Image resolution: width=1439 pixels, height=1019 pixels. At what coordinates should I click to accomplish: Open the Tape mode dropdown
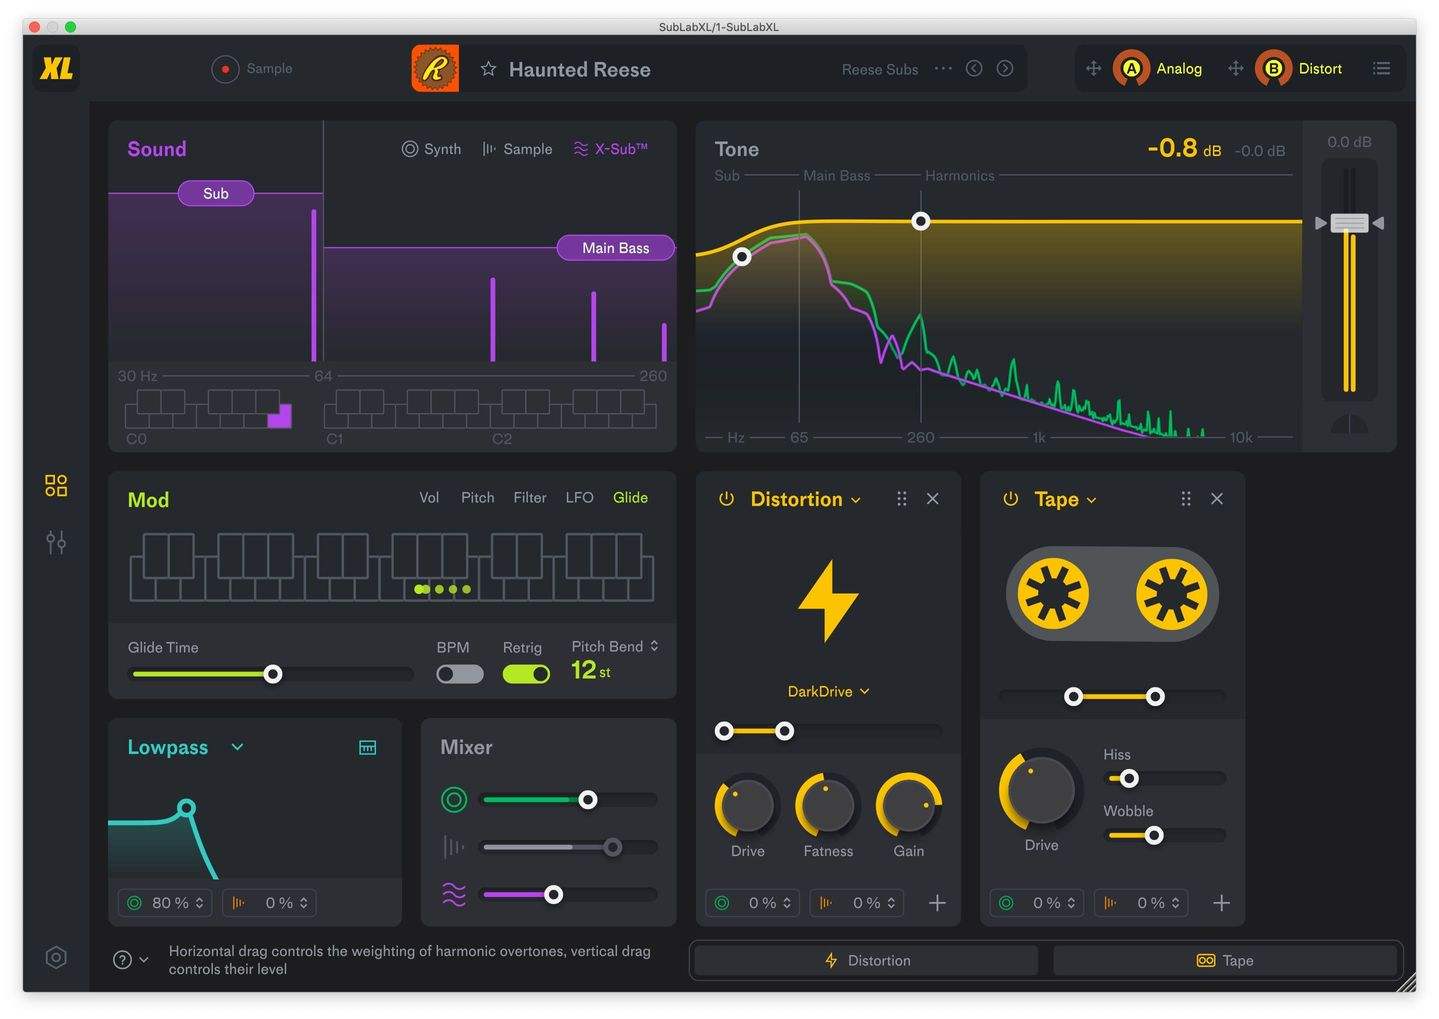[1091, 498]
